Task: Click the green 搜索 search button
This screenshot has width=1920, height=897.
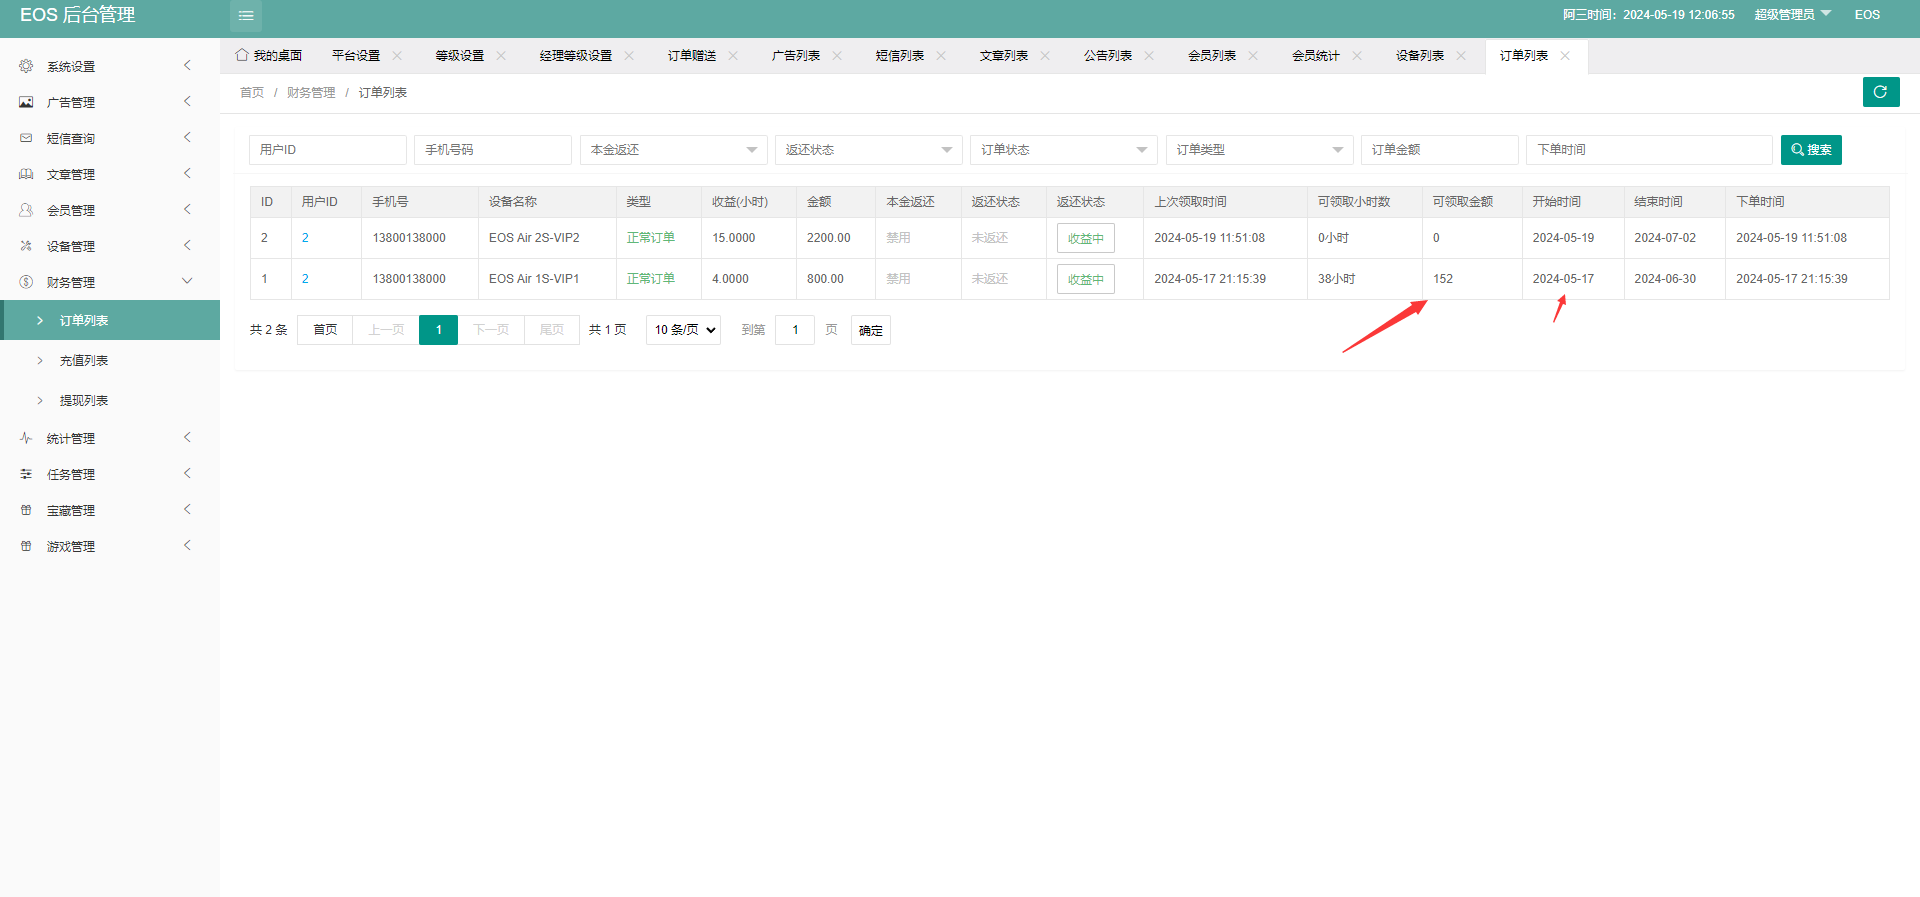Action: pyautogui.click(x=1811, y=150)
